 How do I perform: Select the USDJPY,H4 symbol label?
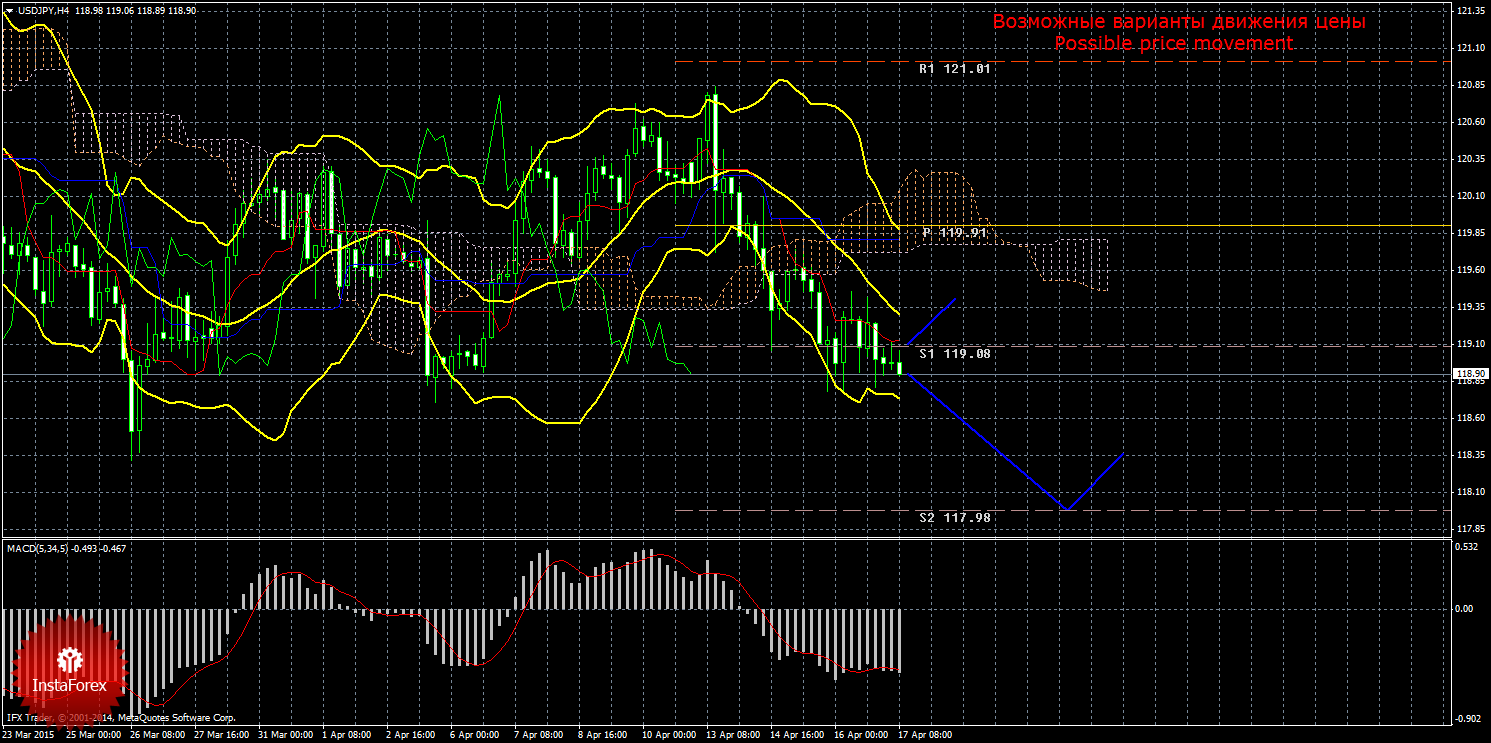pyautogui.click(x=36, y=9)
